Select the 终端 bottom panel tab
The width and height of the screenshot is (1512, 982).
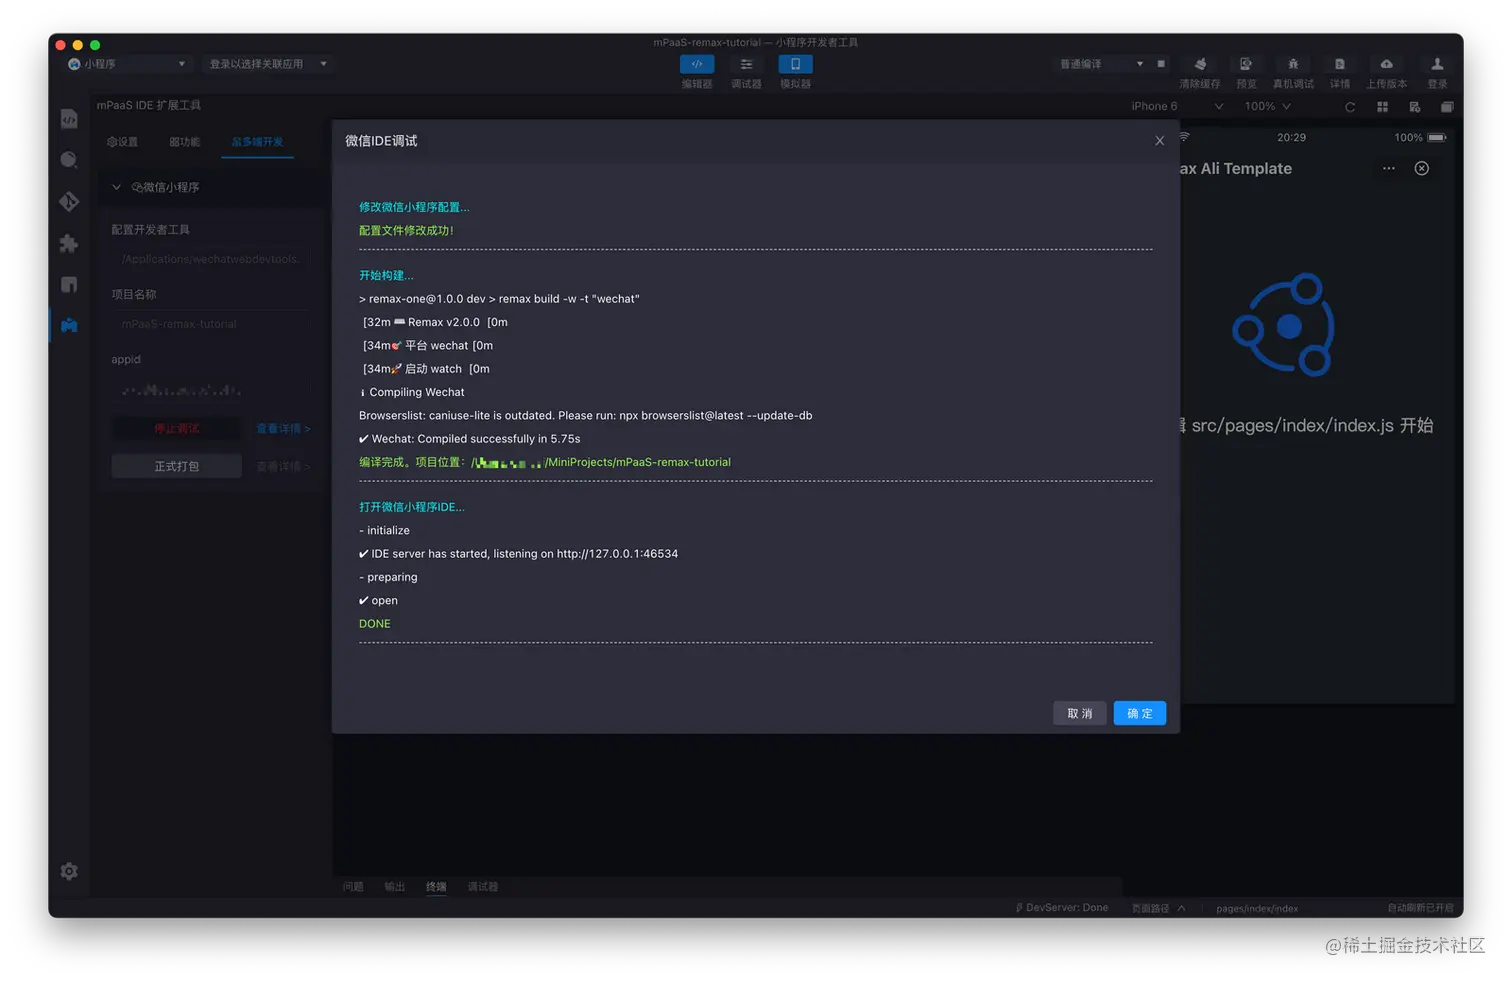[436, 886]
